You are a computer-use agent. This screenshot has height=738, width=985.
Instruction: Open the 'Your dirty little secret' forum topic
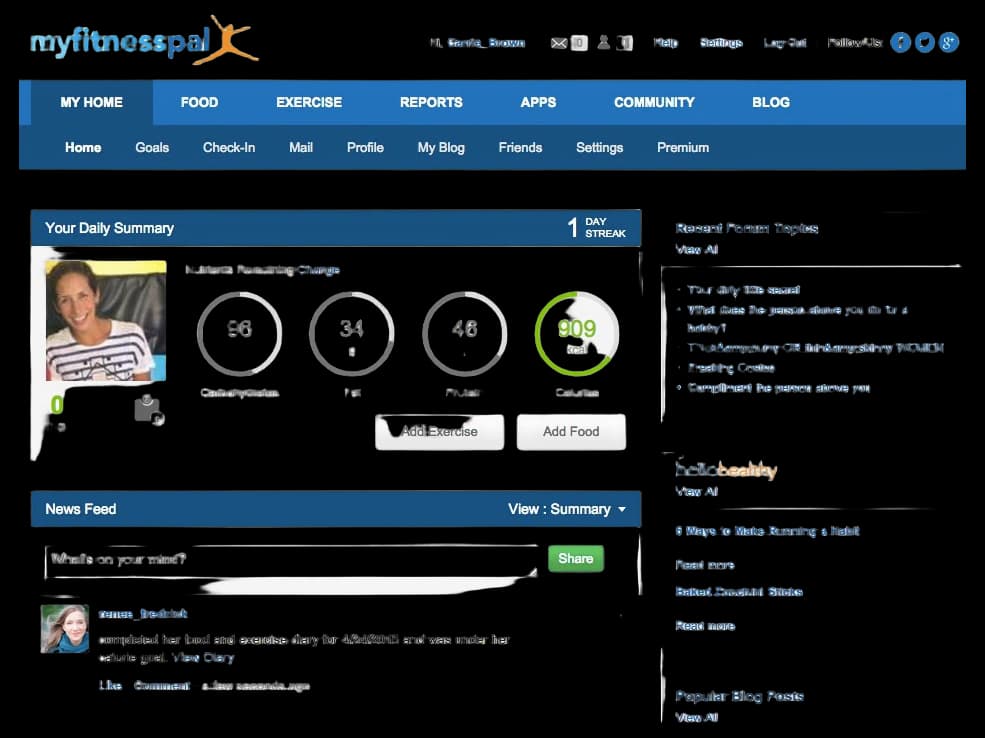pos(743,290)
